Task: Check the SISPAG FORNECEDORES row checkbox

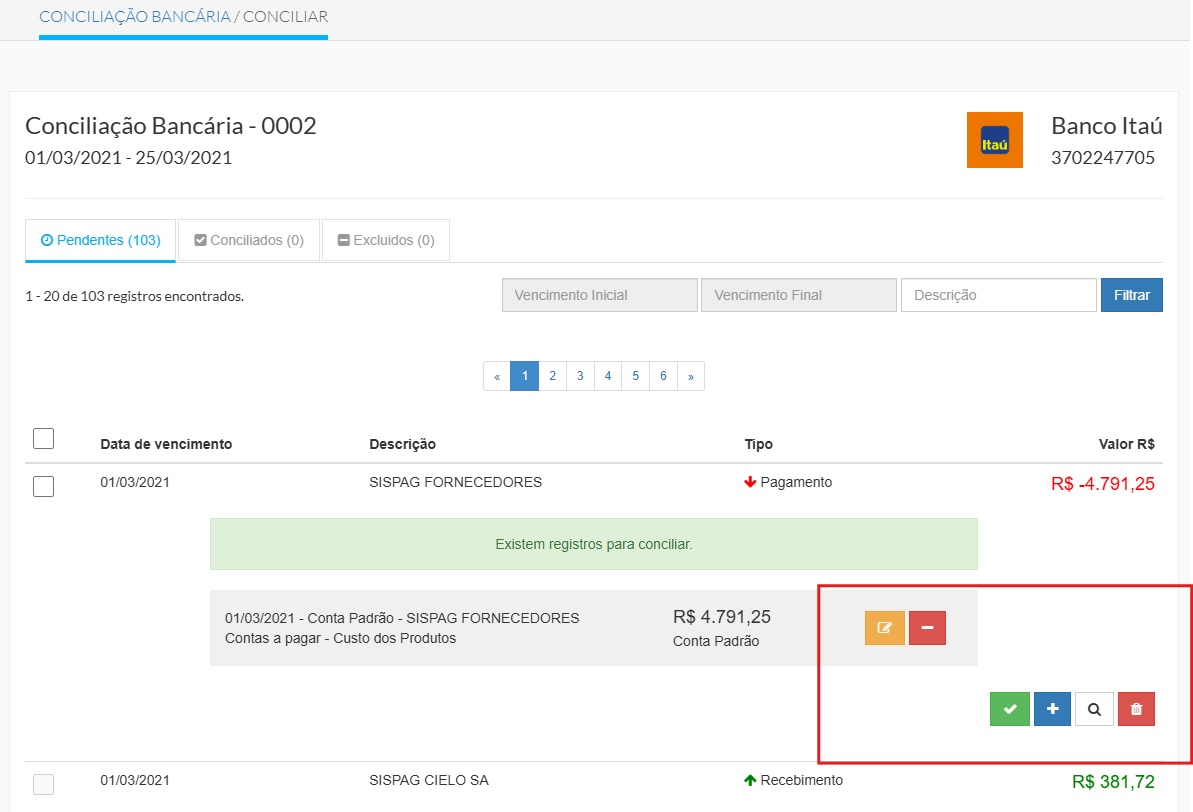Action: coord(44,487)
